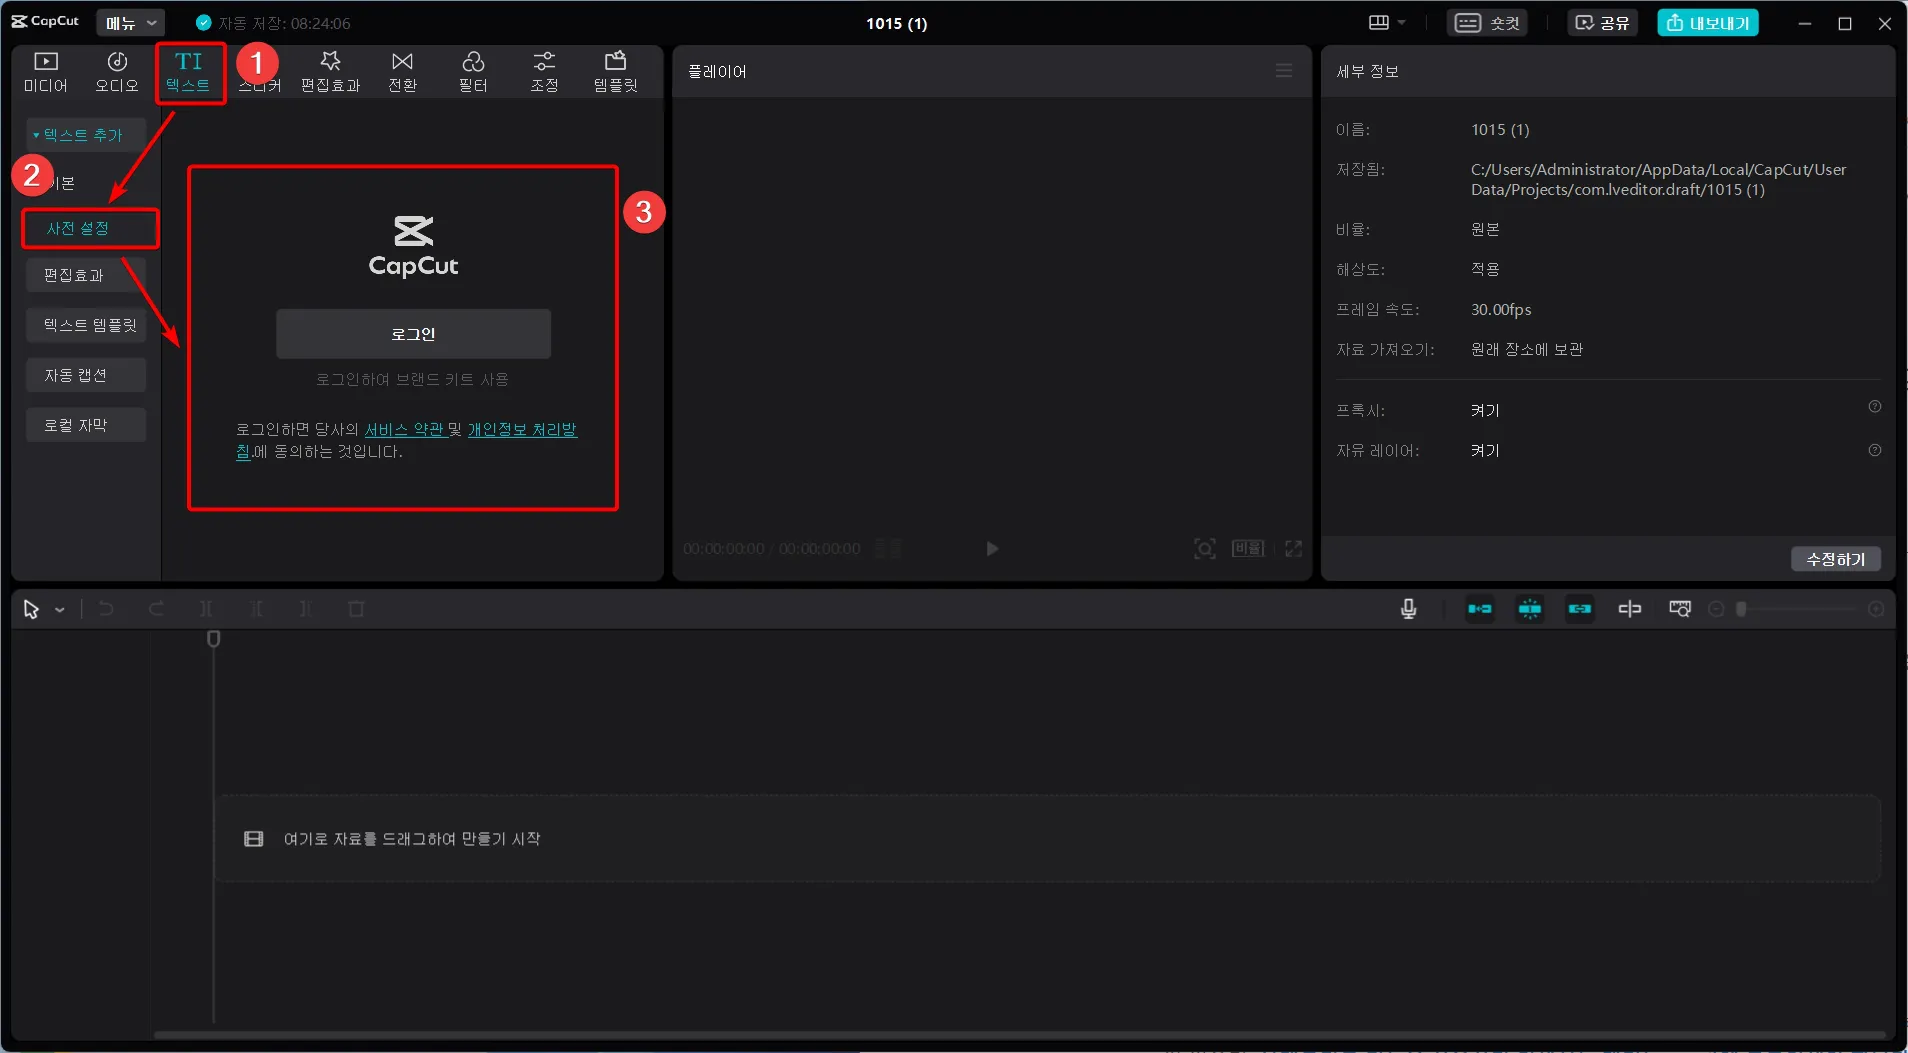1908x1053 pixels.
Task: Toggle player fullscreen
Action: [1293, 548]
